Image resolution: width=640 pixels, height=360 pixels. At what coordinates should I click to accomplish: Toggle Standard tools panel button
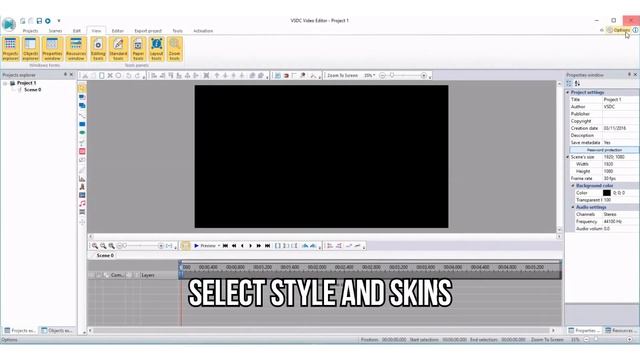[118, 49]
